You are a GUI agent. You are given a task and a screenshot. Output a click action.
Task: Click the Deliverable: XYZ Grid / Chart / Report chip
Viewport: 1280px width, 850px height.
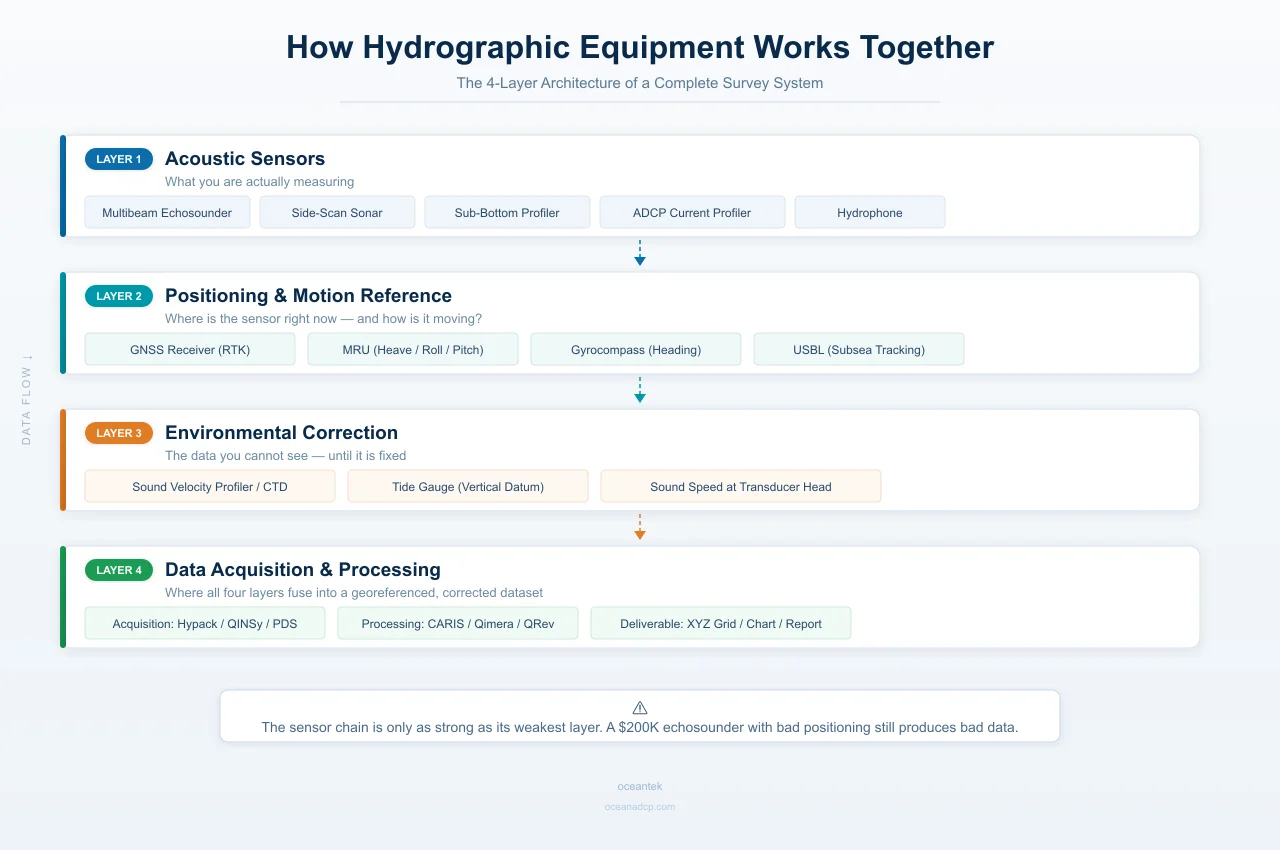coord(721,623)
